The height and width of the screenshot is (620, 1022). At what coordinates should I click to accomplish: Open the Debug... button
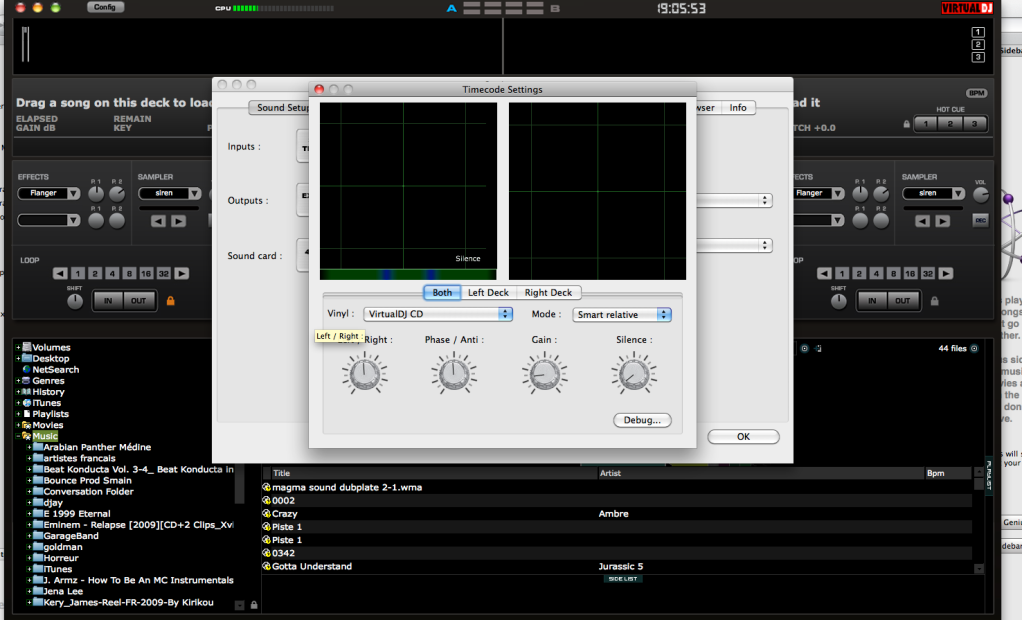pyautogui.click(x=642, y=421)
